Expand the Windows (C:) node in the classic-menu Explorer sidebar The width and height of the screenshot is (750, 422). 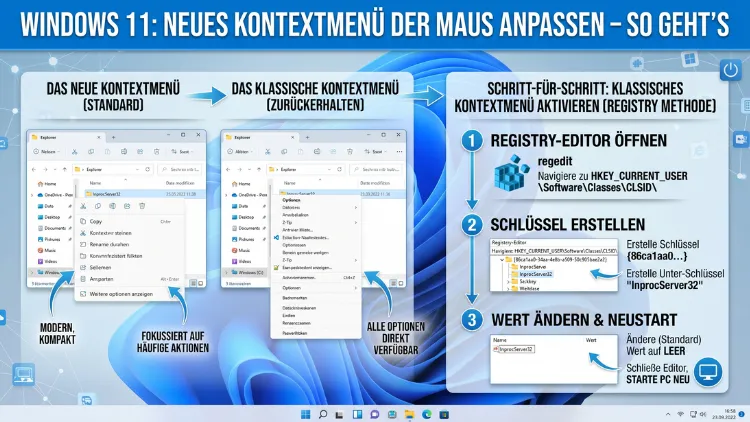coord(226,273)
